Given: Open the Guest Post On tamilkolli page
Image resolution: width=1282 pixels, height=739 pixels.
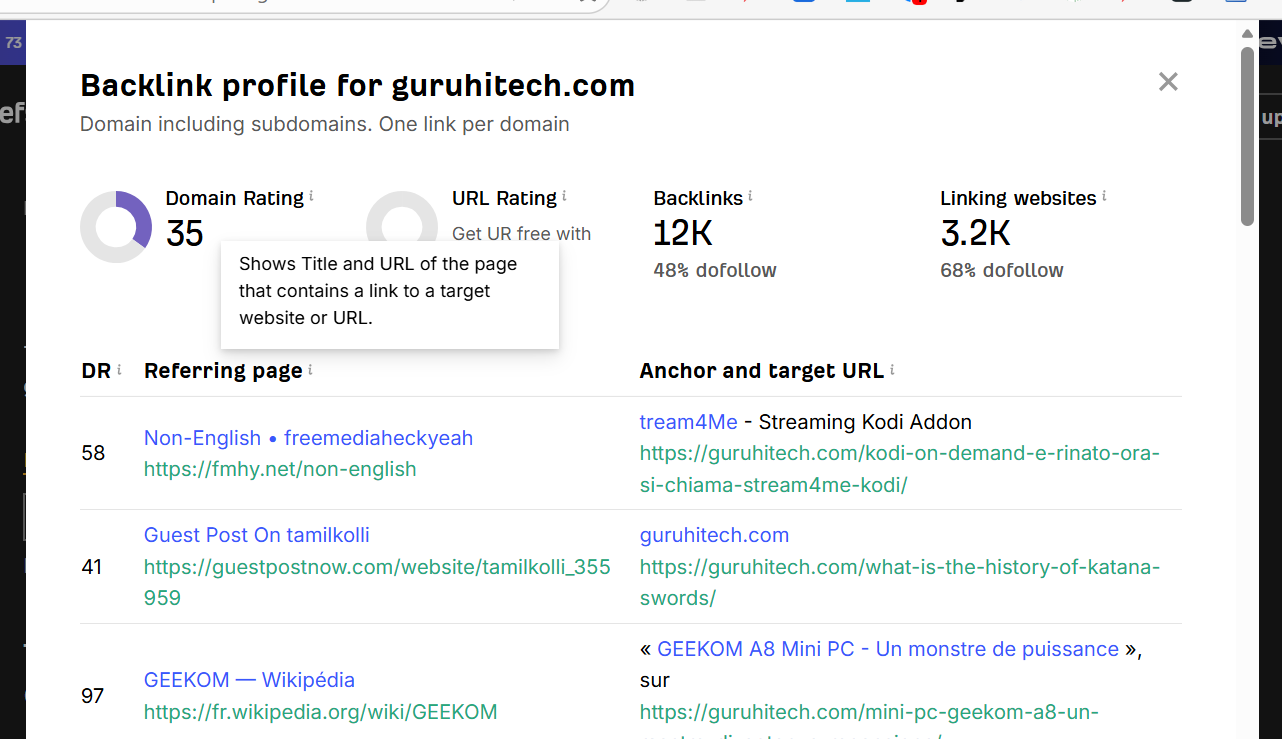Looking at the screenshot, I should click(256, 535).
